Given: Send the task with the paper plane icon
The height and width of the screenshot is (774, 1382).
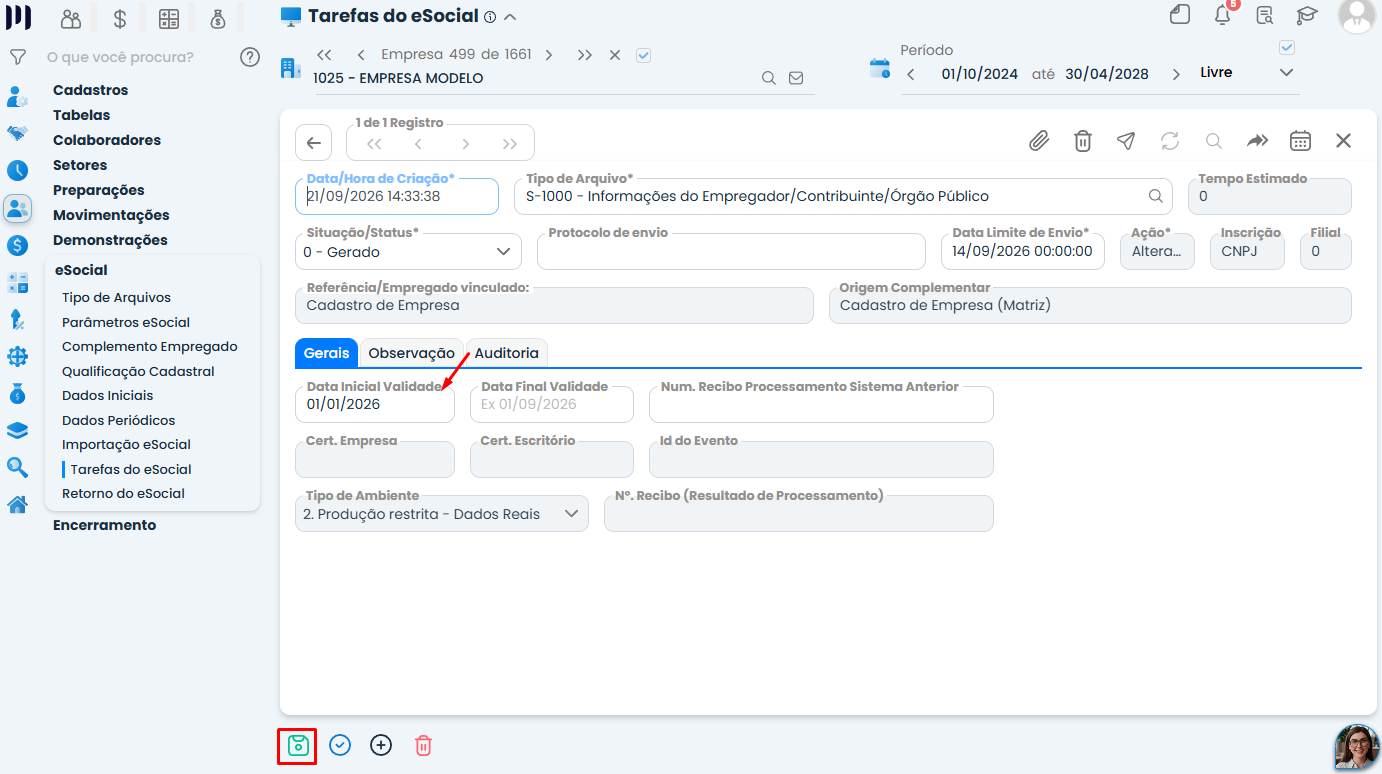Looking at the screenshot, I should point(1126,141).
